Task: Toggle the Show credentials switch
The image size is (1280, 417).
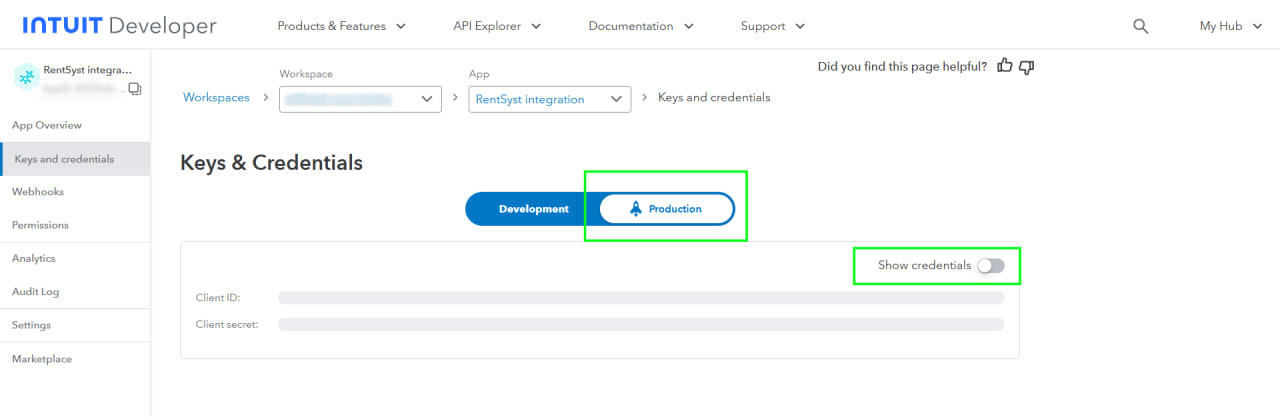Action: [990, 265]
